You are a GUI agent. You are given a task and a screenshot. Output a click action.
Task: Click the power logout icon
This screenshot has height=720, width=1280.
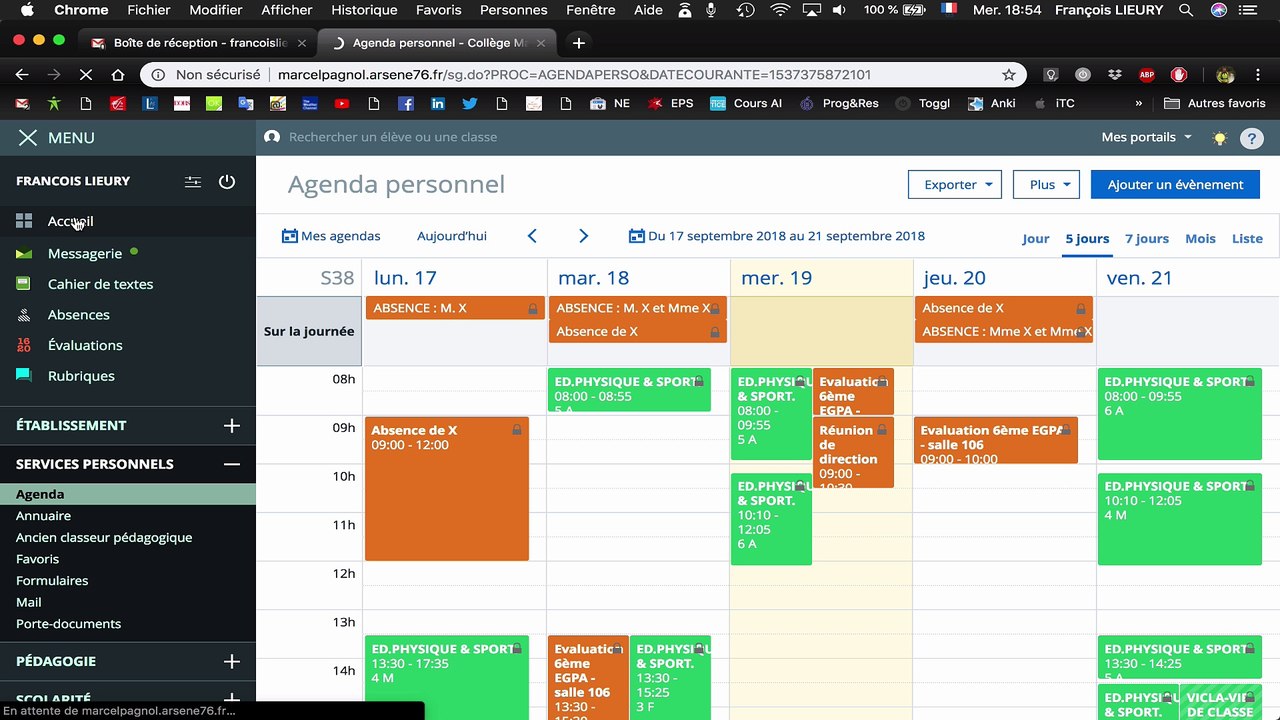pos(227,181)
